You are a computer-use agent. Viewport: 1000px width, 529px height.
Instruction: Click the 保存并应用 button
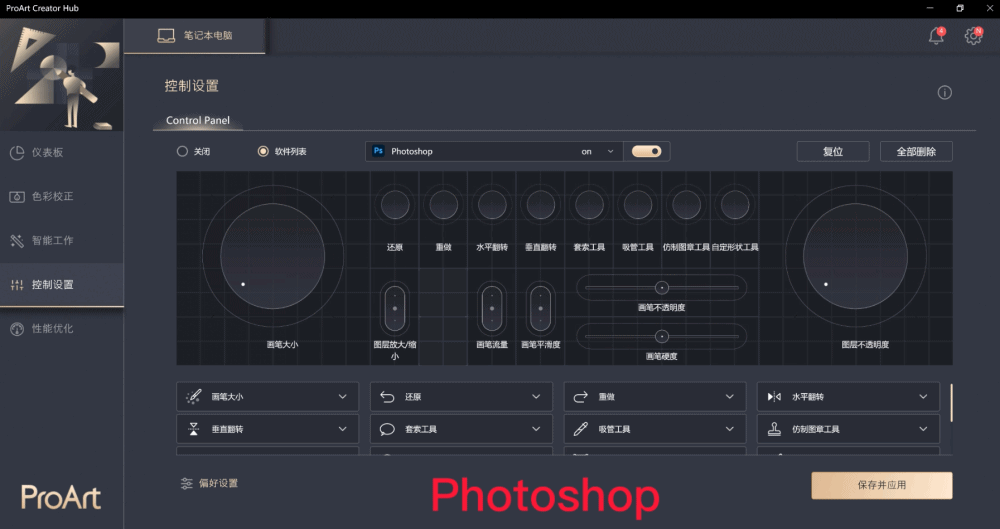click(x=881, y=485)
